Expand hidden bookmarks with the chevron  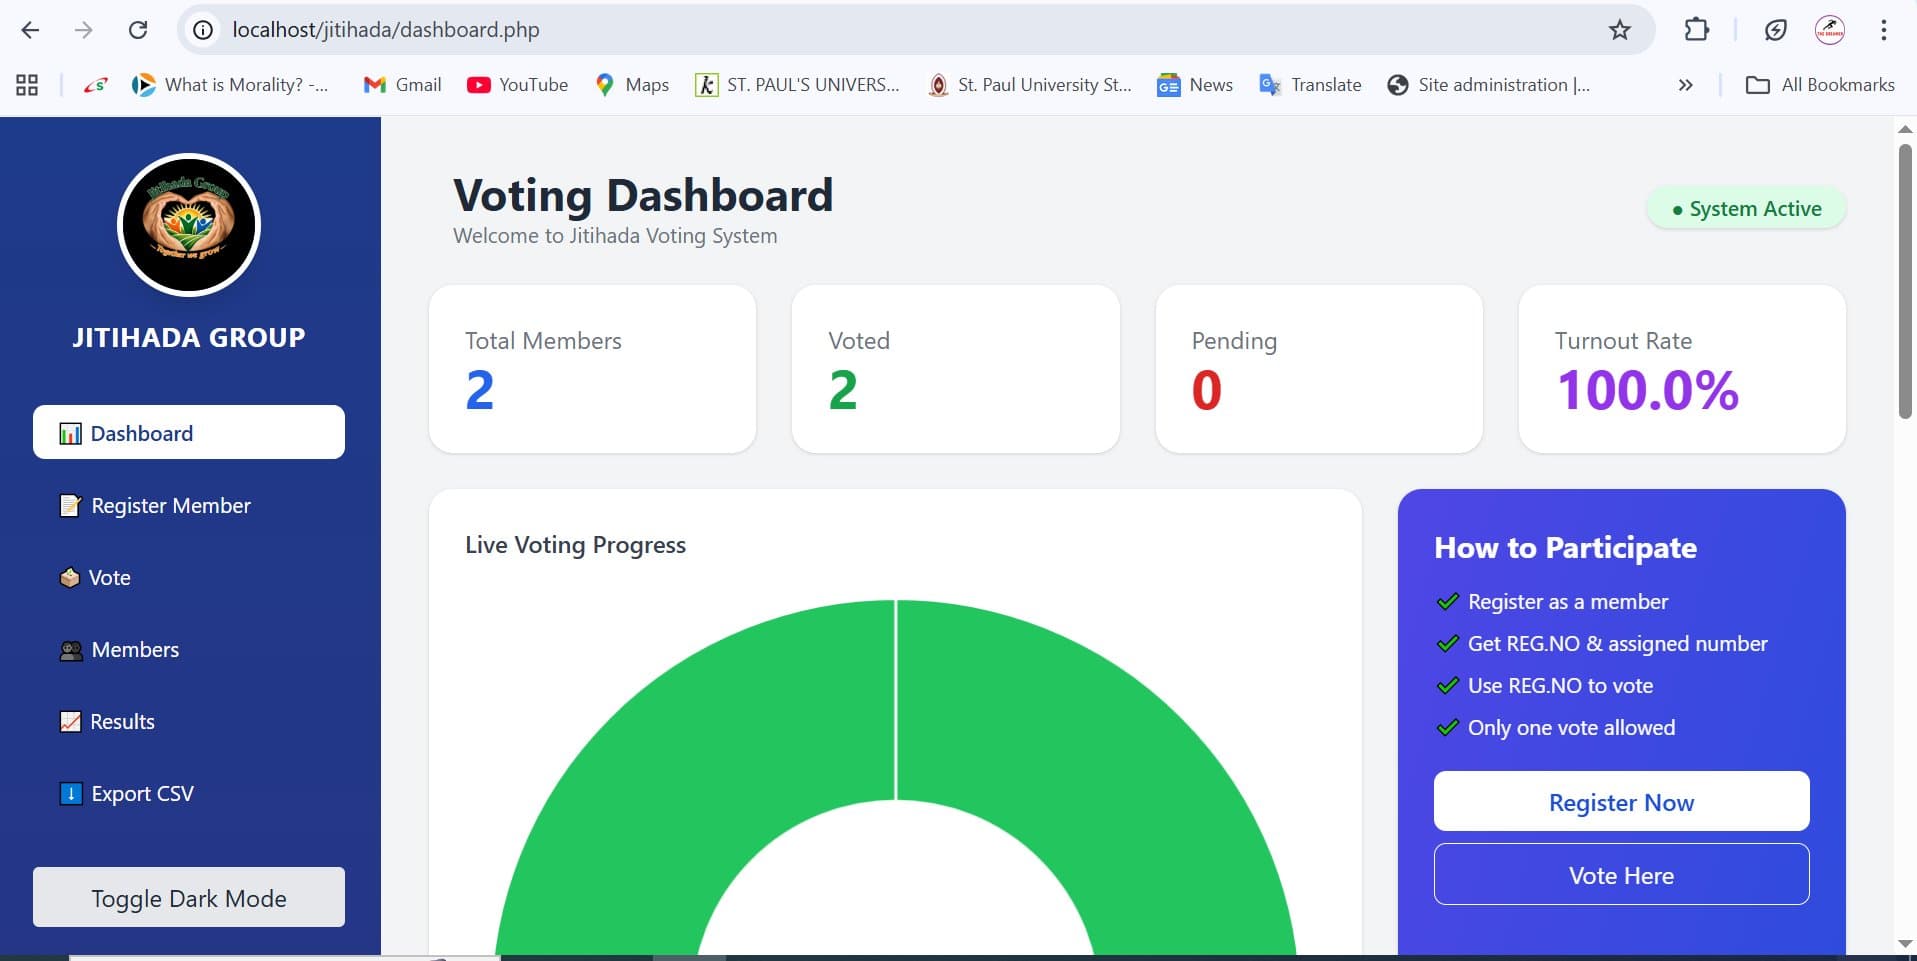coord(1686,85)
